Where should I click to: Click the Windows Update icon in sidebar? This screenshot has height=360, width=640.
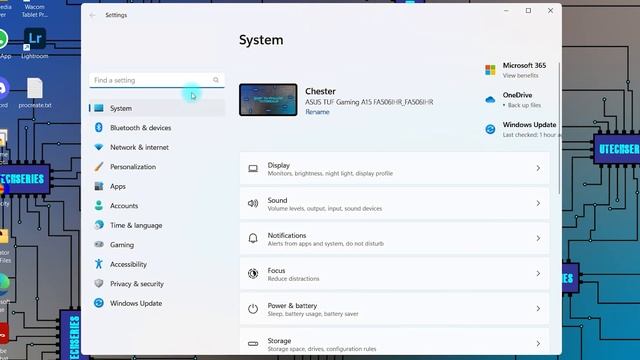(99, 303)
